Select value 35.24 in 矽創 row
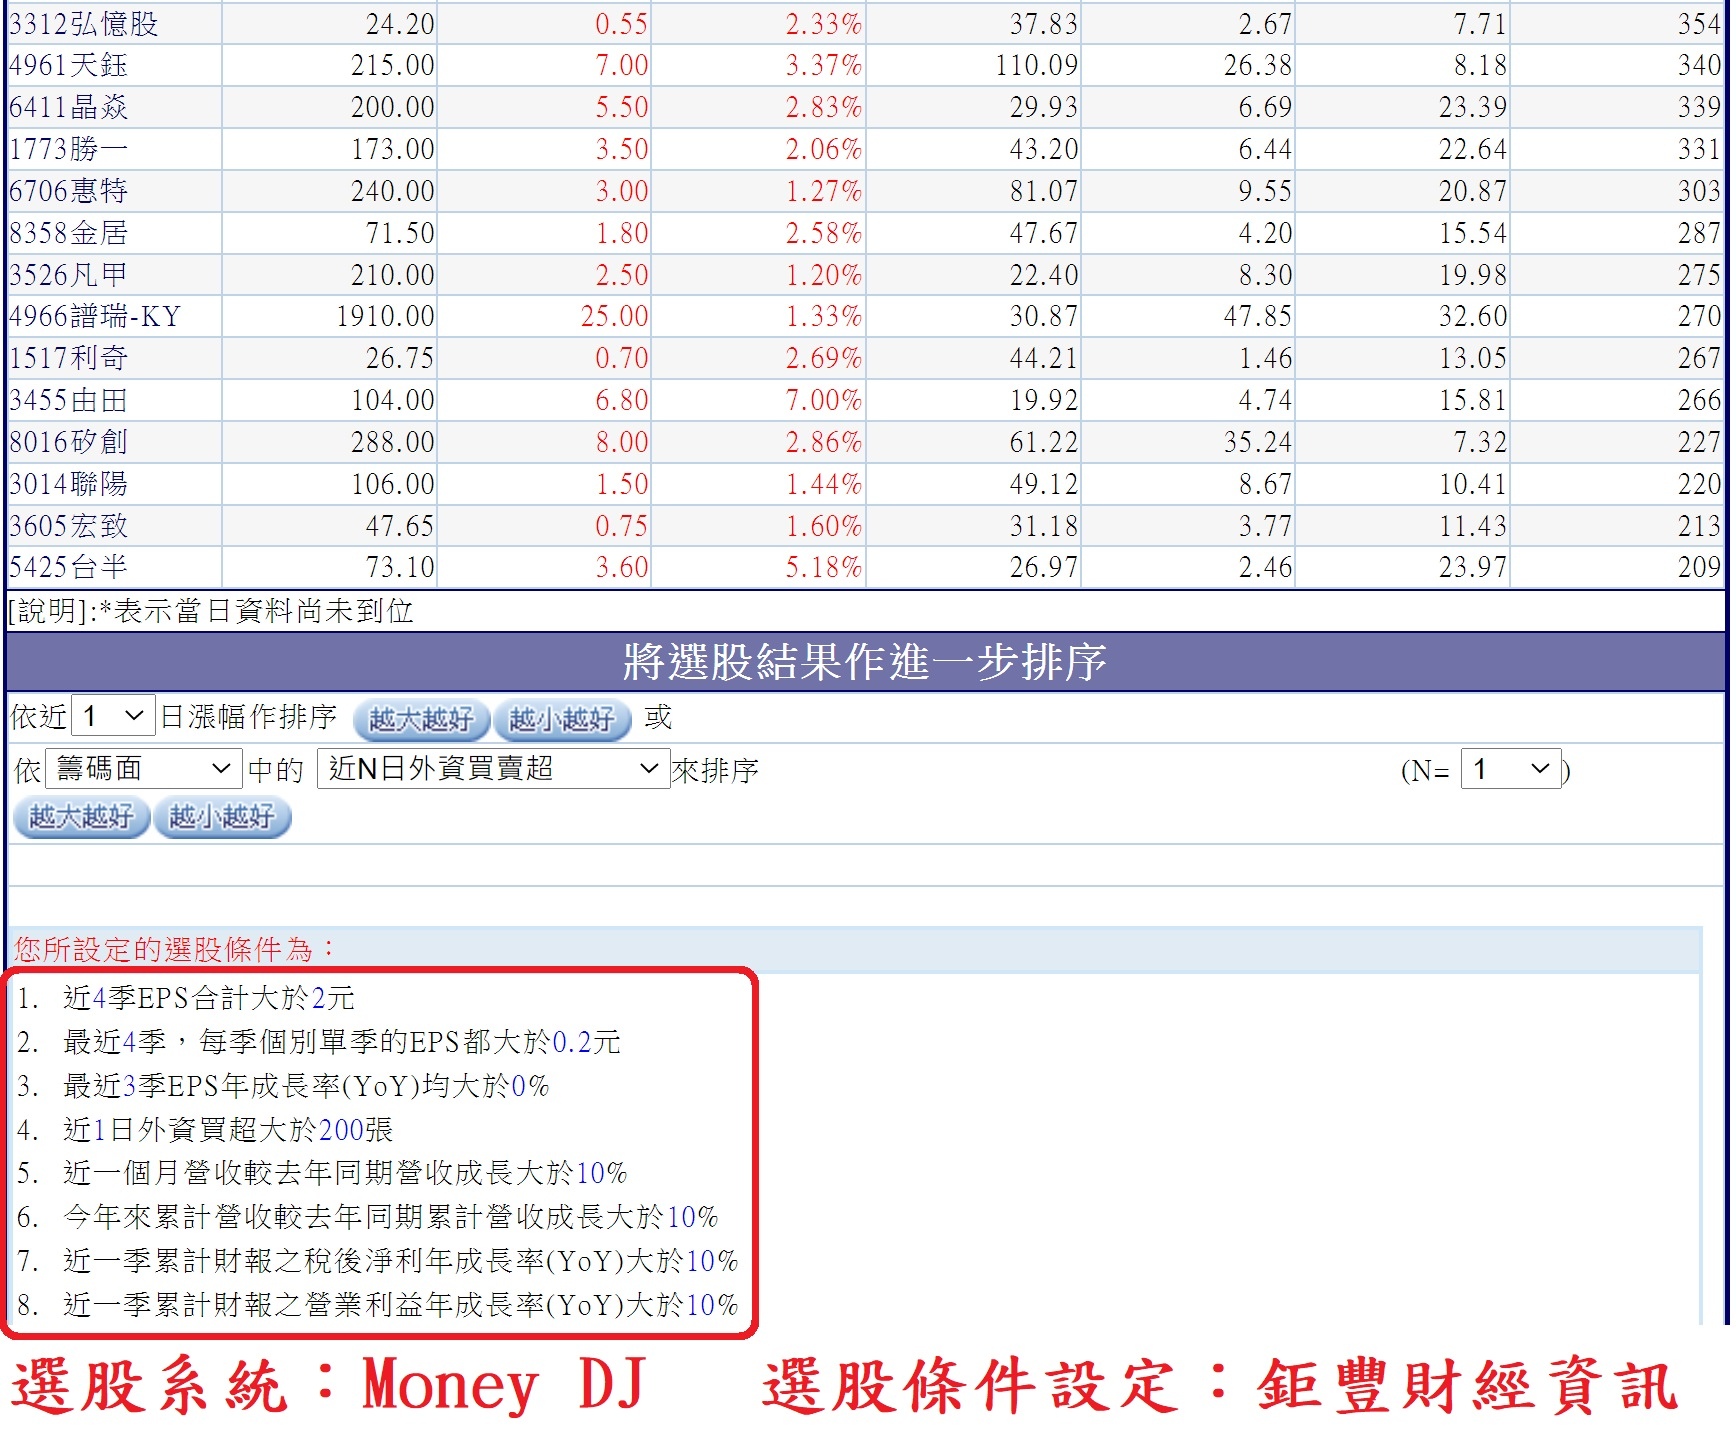The height and width of the screenshot is (1441, 1736). 1258,442
